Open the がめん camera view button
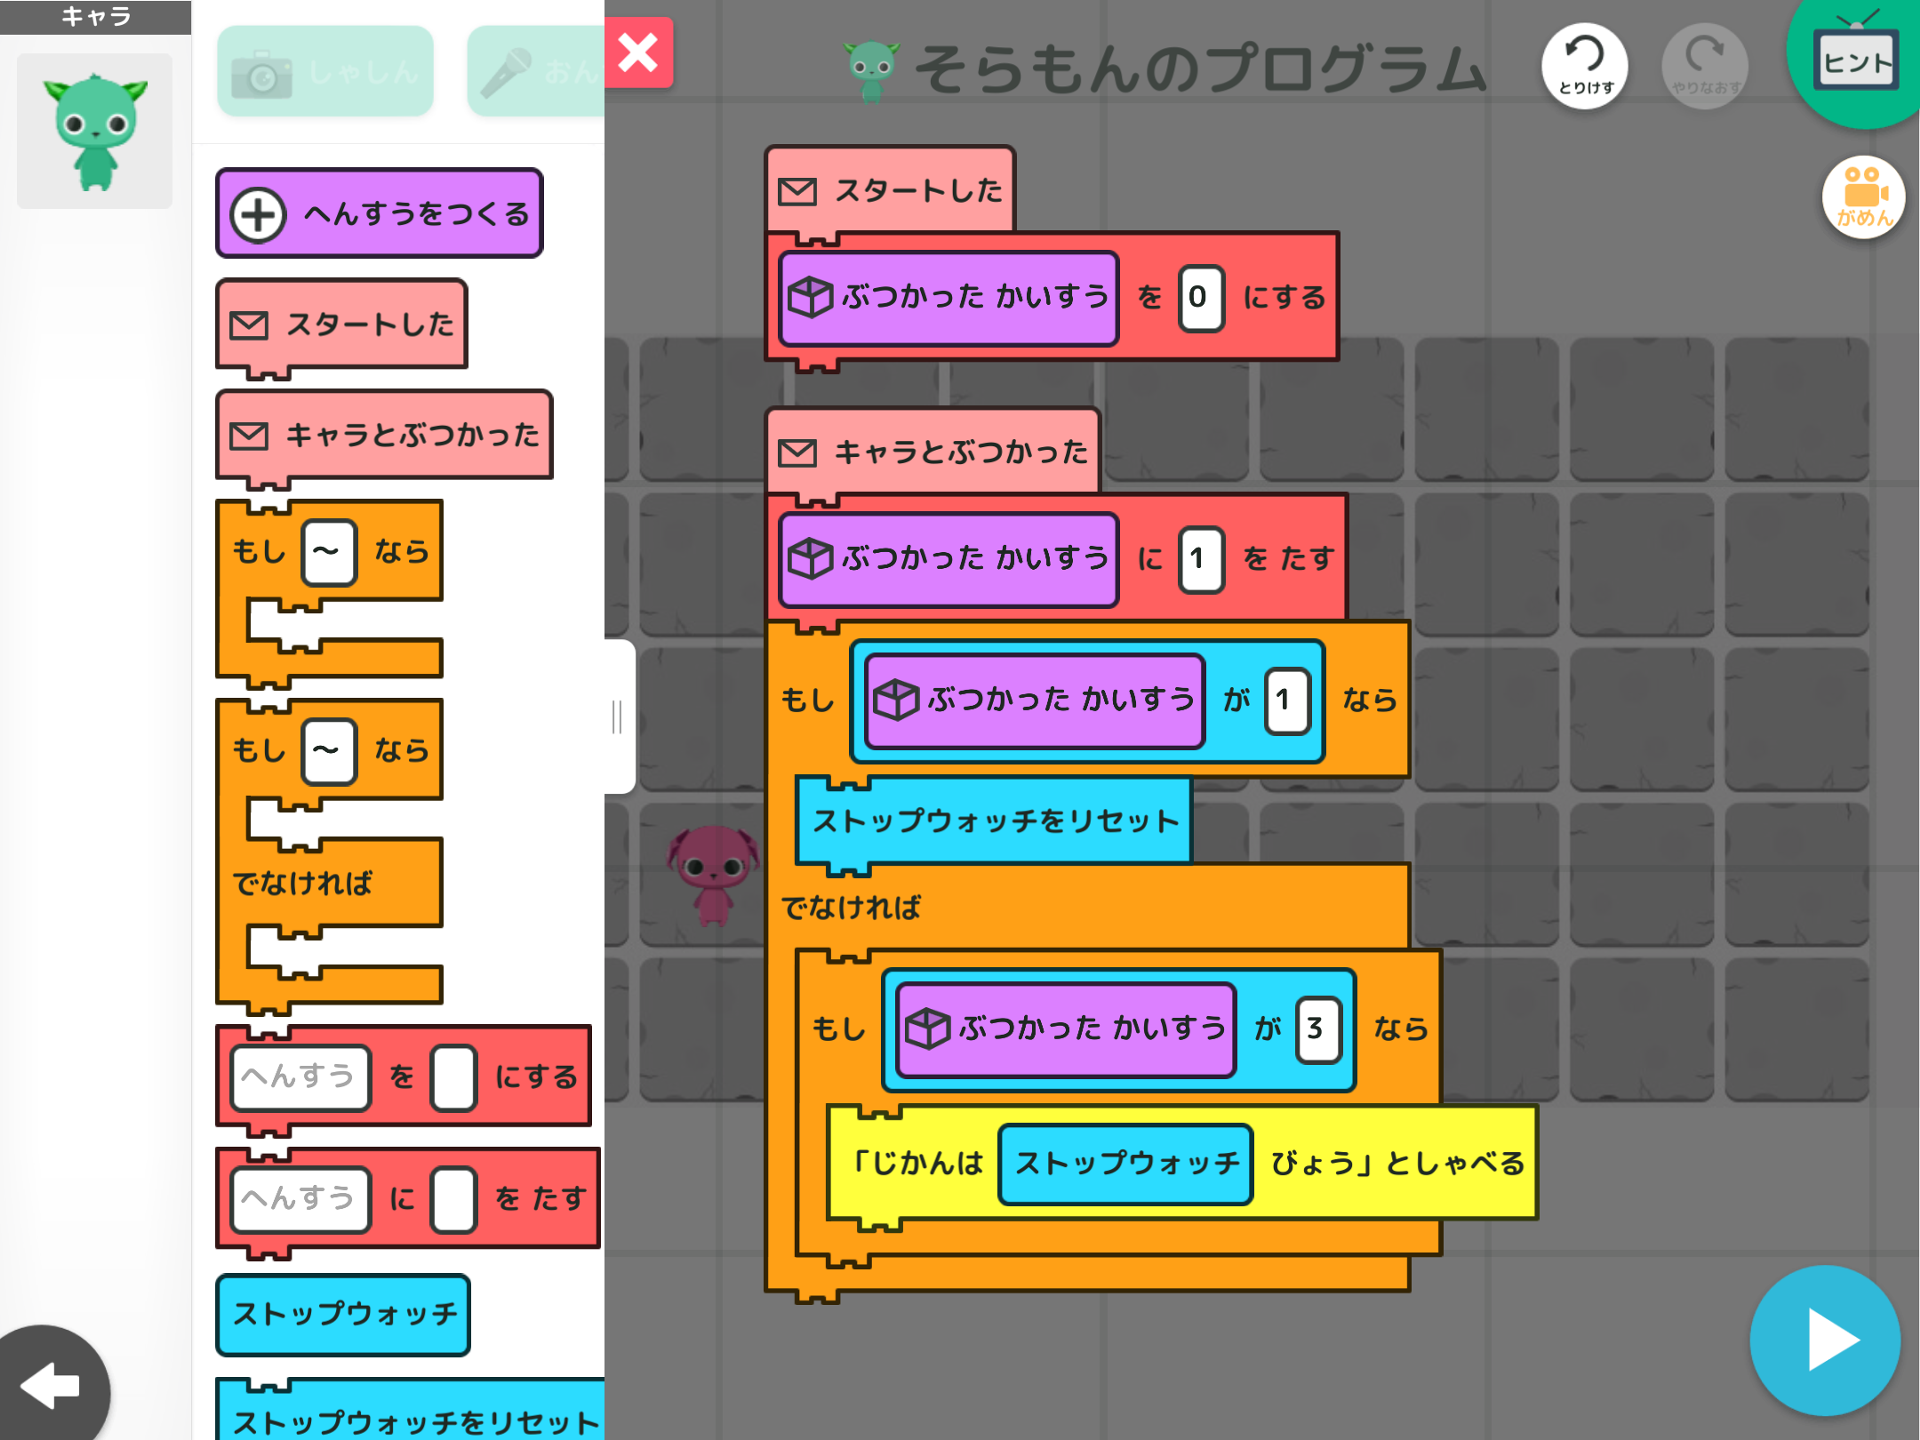The image size is (1920, 1440). click(x=1863, y=197)
